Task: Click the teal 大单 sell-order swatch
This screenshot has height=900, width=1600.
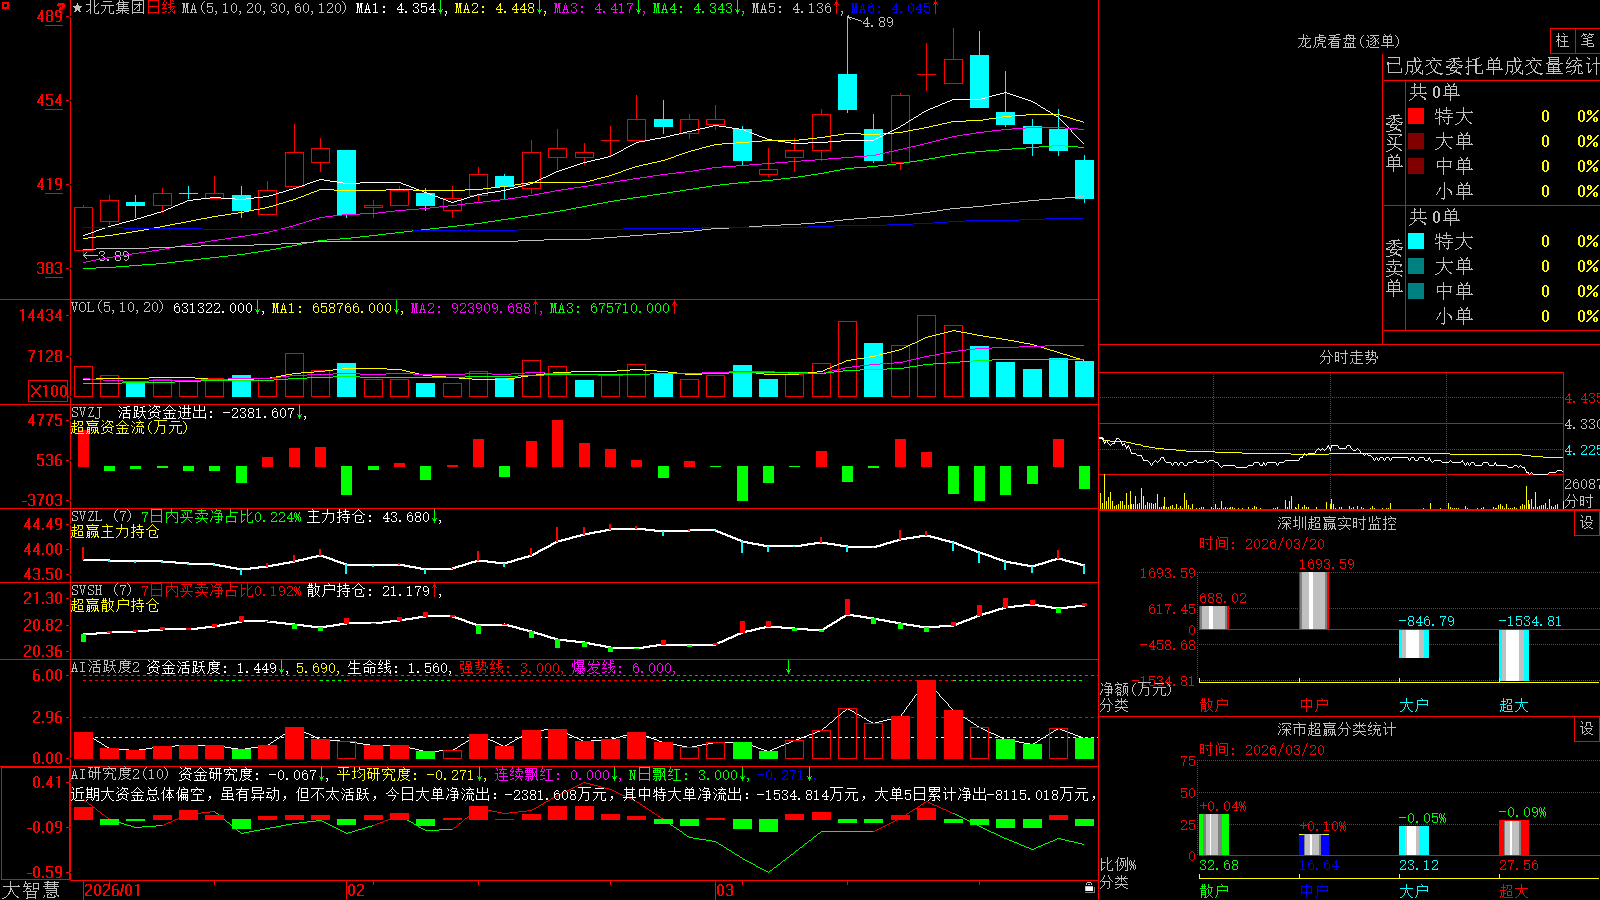Action: tap(1416, 266)
